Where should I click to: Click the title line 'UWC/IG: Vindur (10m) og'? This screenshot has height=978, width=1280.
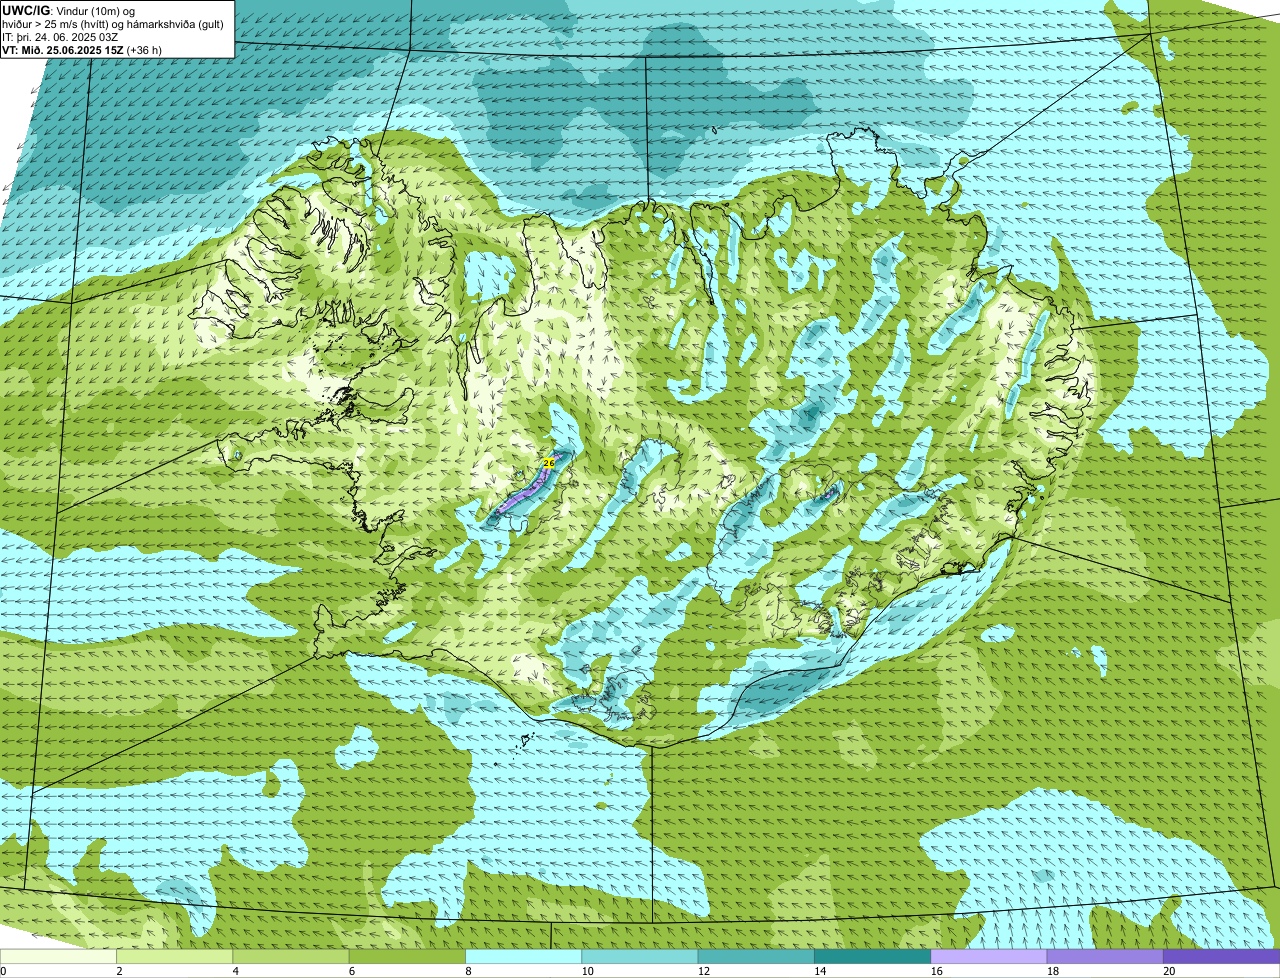(69, 10)
